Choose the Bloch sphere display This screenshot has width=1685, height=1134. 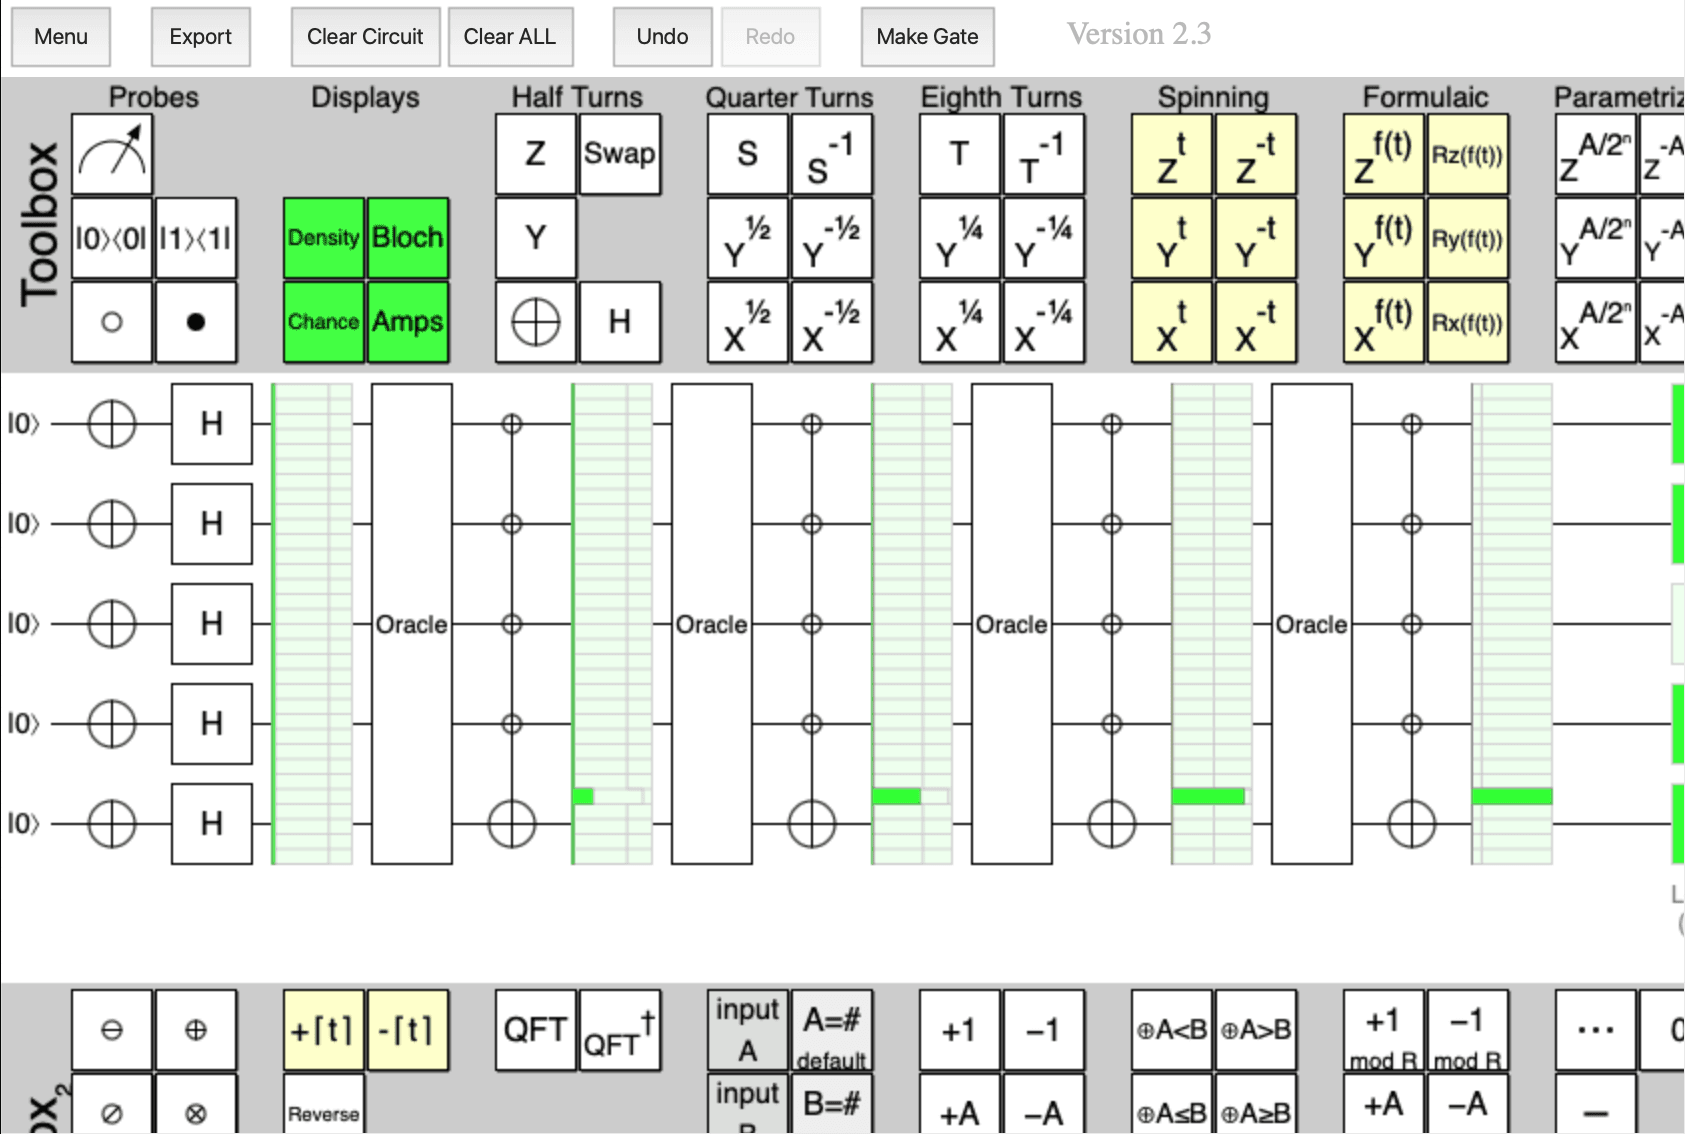point(408,238)
